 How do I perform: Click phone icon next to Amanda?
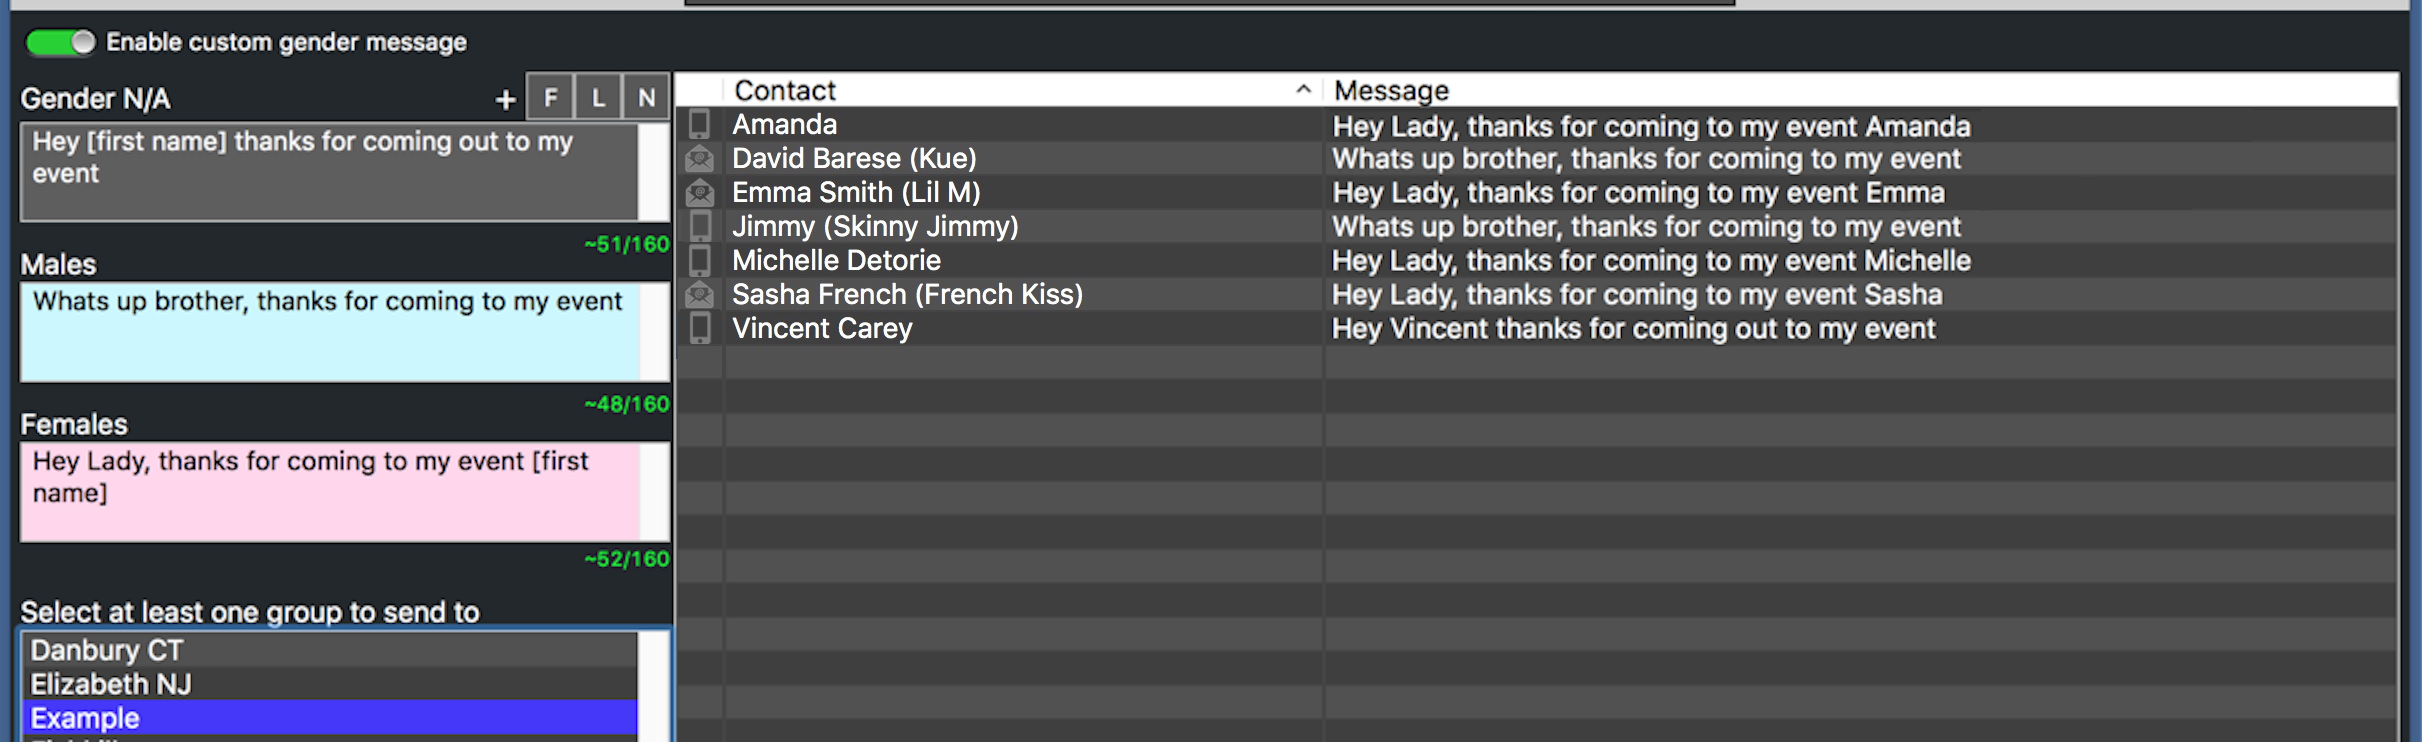700,124
